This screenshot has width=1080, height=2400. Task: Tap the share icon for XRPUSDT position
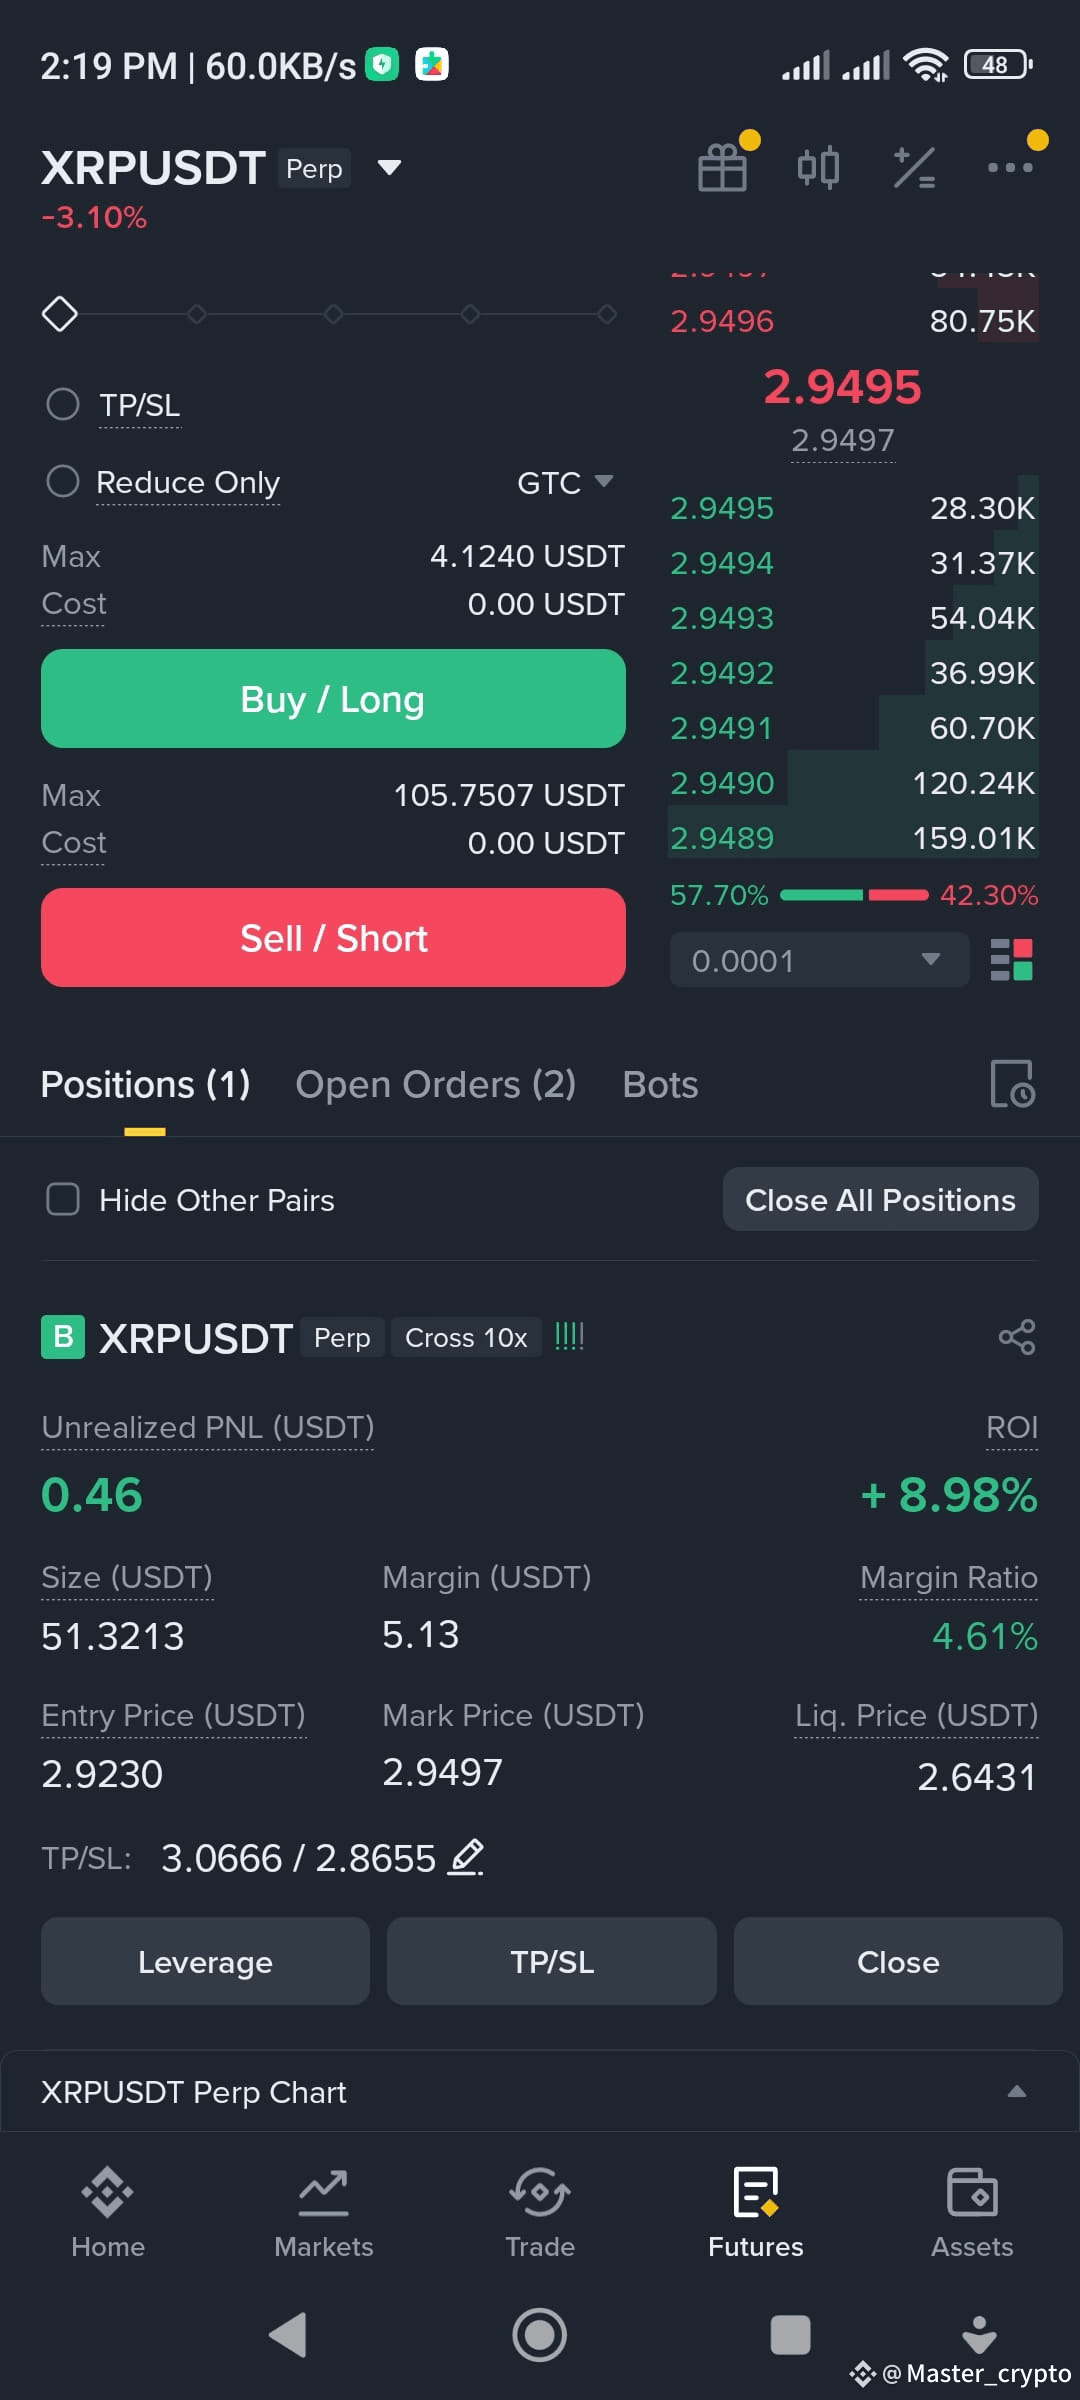tap(1017, 1337)
